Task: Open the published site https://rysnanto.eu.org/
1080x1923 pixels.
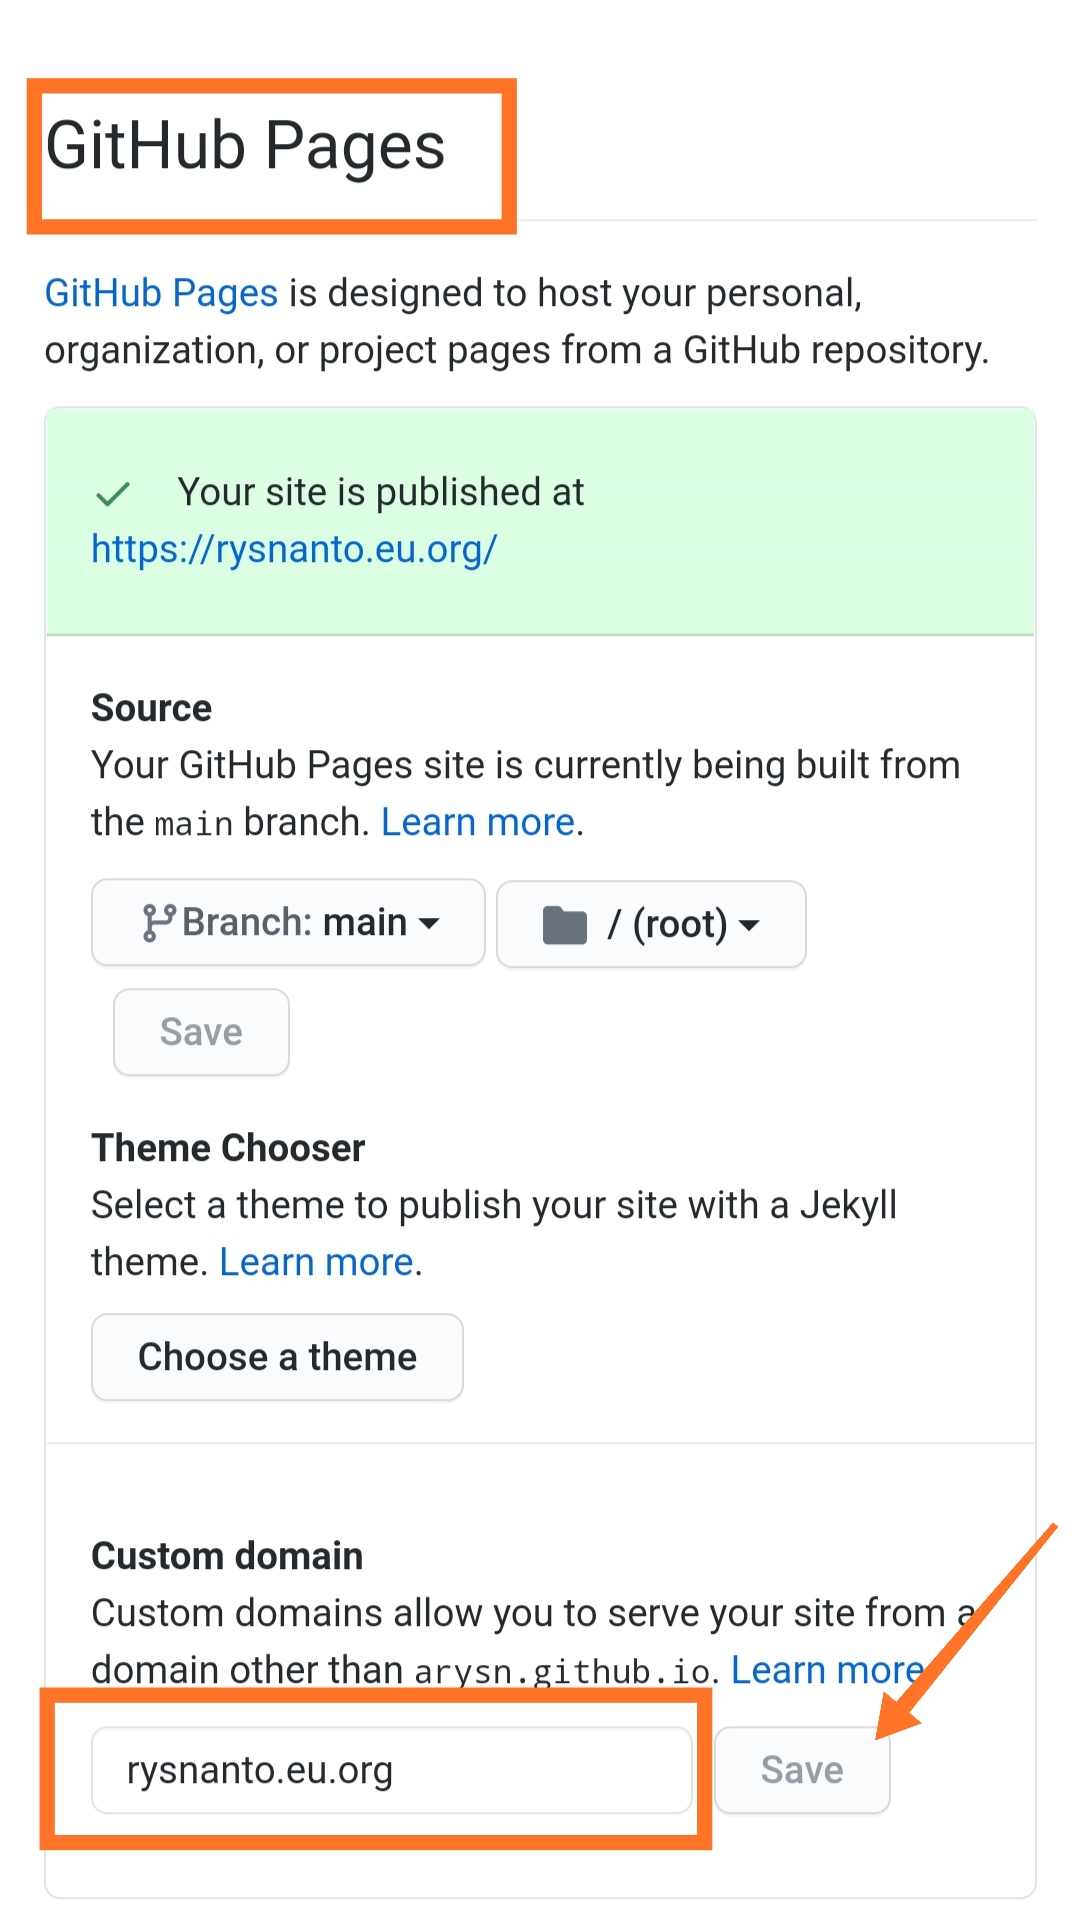Action: [294, 549]
